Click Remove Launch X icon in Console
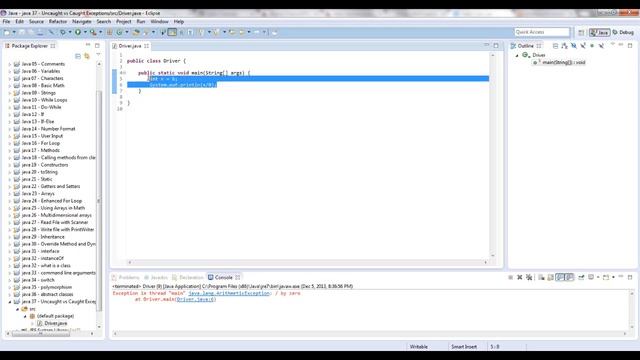This screenshot has height=360, width=640. tap(520, 278)
